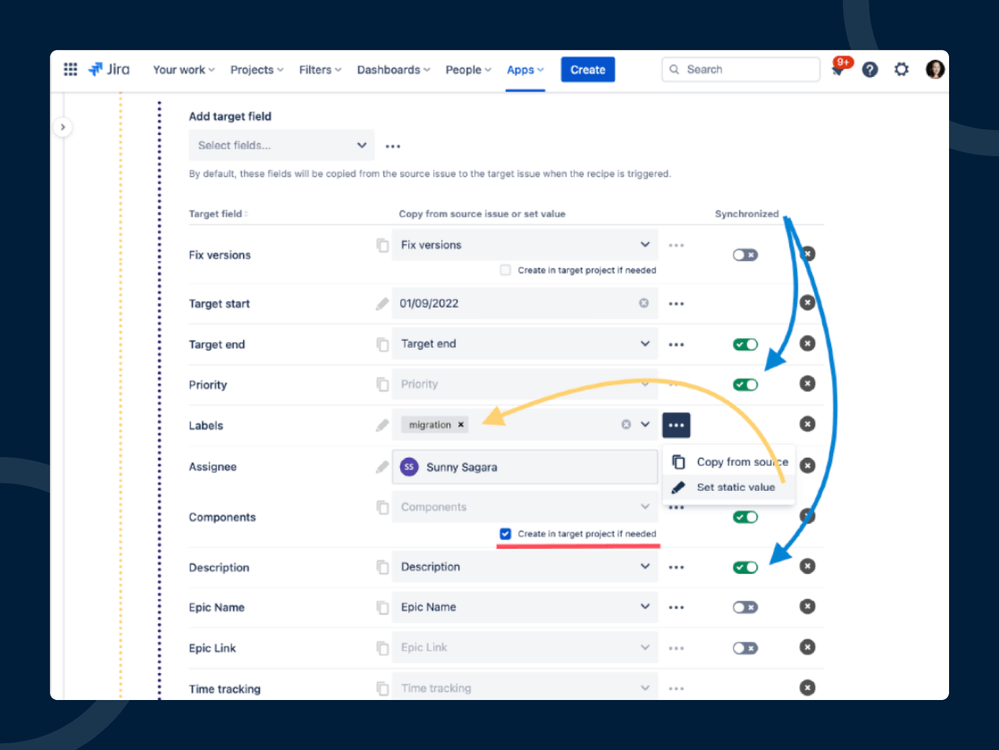Remove the Description field row
The image size is (999, 750).
807,566
